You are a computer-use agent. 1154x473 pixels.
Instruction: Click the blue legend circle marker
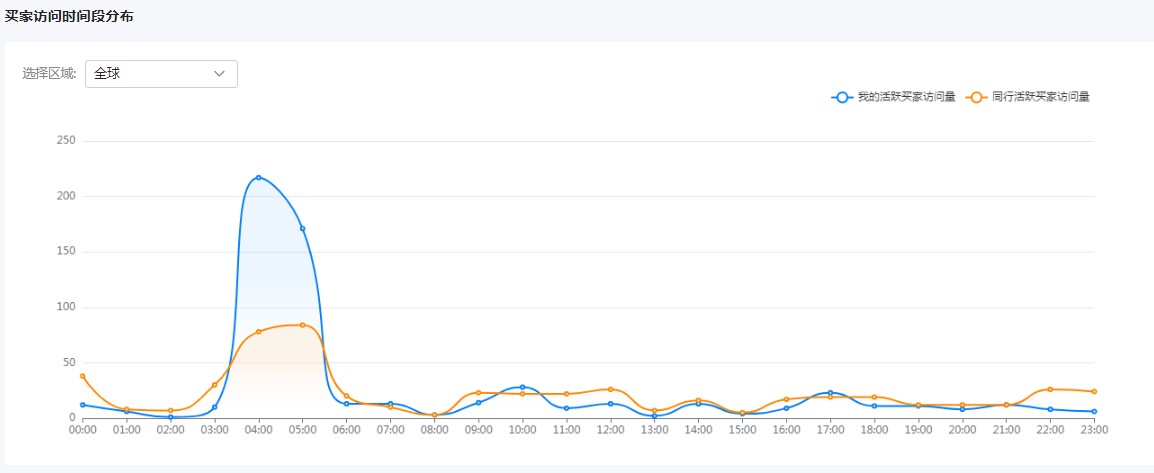842,97
